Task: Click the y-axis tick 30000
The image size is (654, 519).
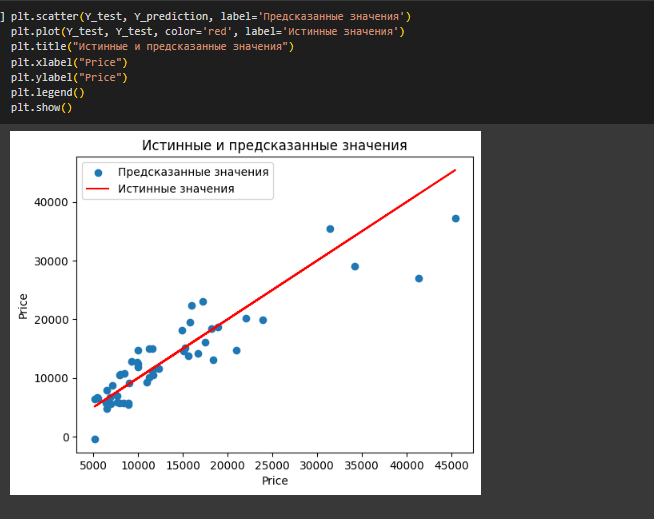Action: [x=51, y=262]
